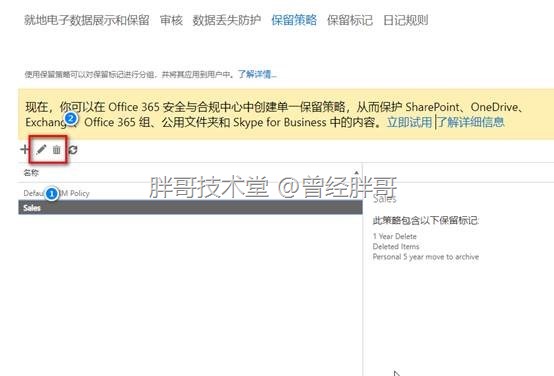The width and height of the screenshot is (554, 376).
Task: Select the Sales policy row
Action: [190, 207]
